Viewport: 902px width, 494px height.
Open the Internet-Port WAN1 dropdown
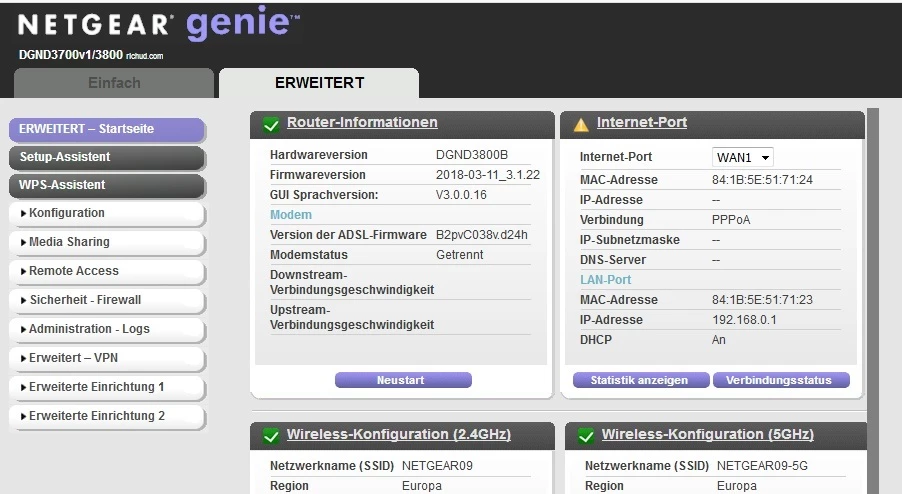click(x=743, y=157)
